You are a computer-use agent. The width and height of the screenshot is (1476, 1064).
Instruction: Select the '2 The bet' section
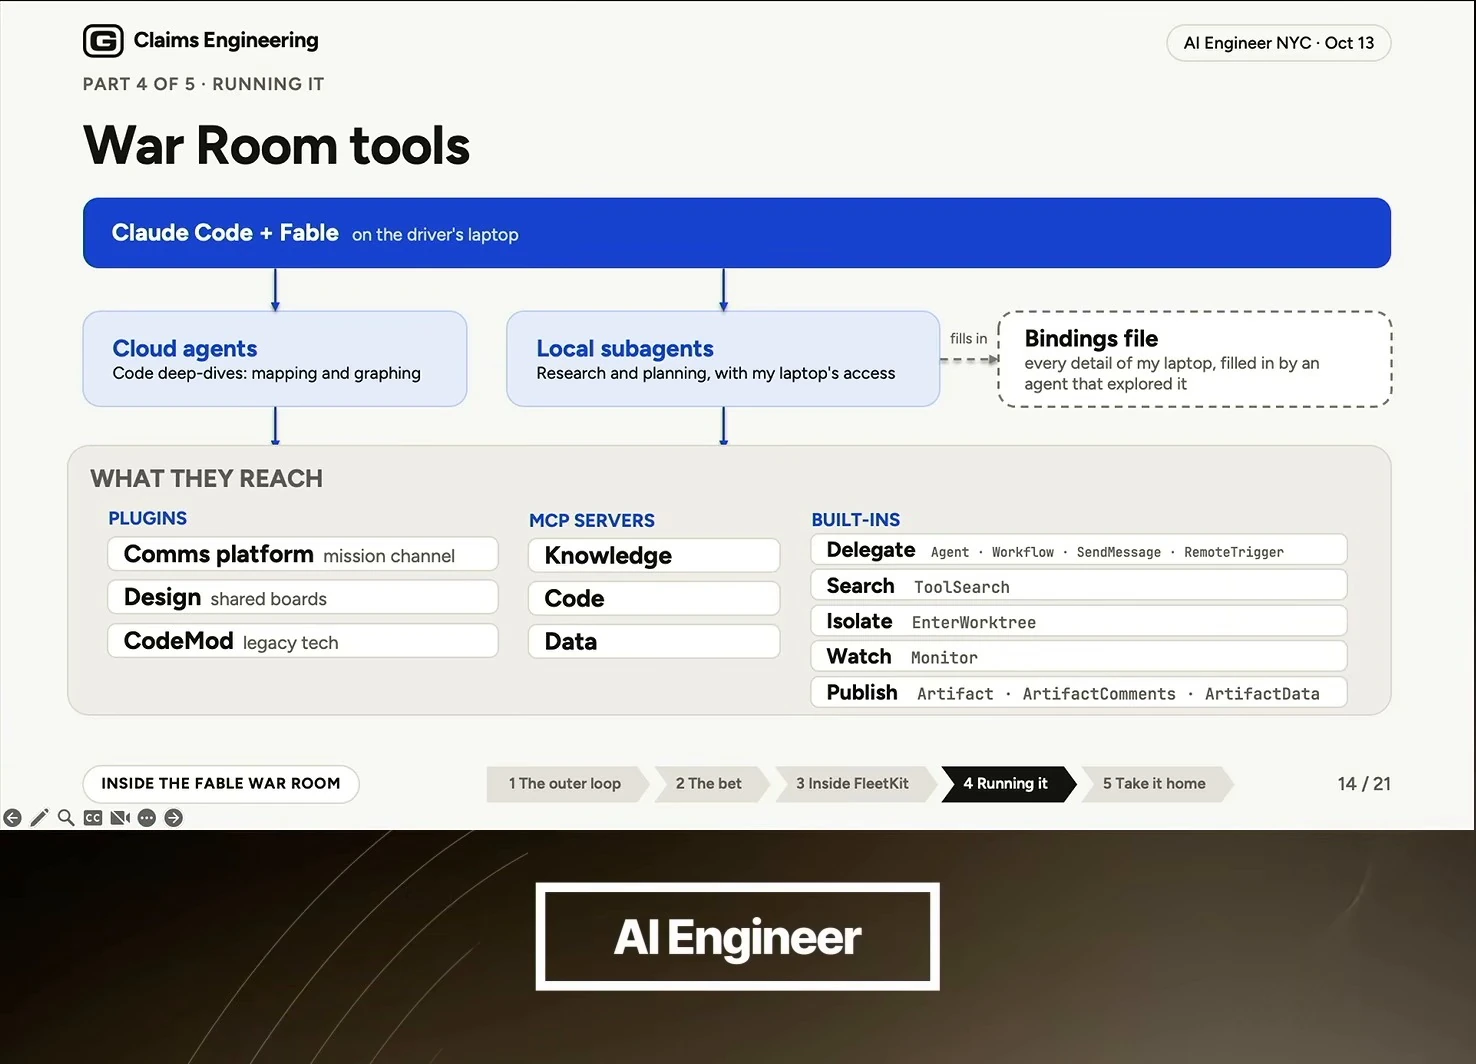click(x=711, y=784)
